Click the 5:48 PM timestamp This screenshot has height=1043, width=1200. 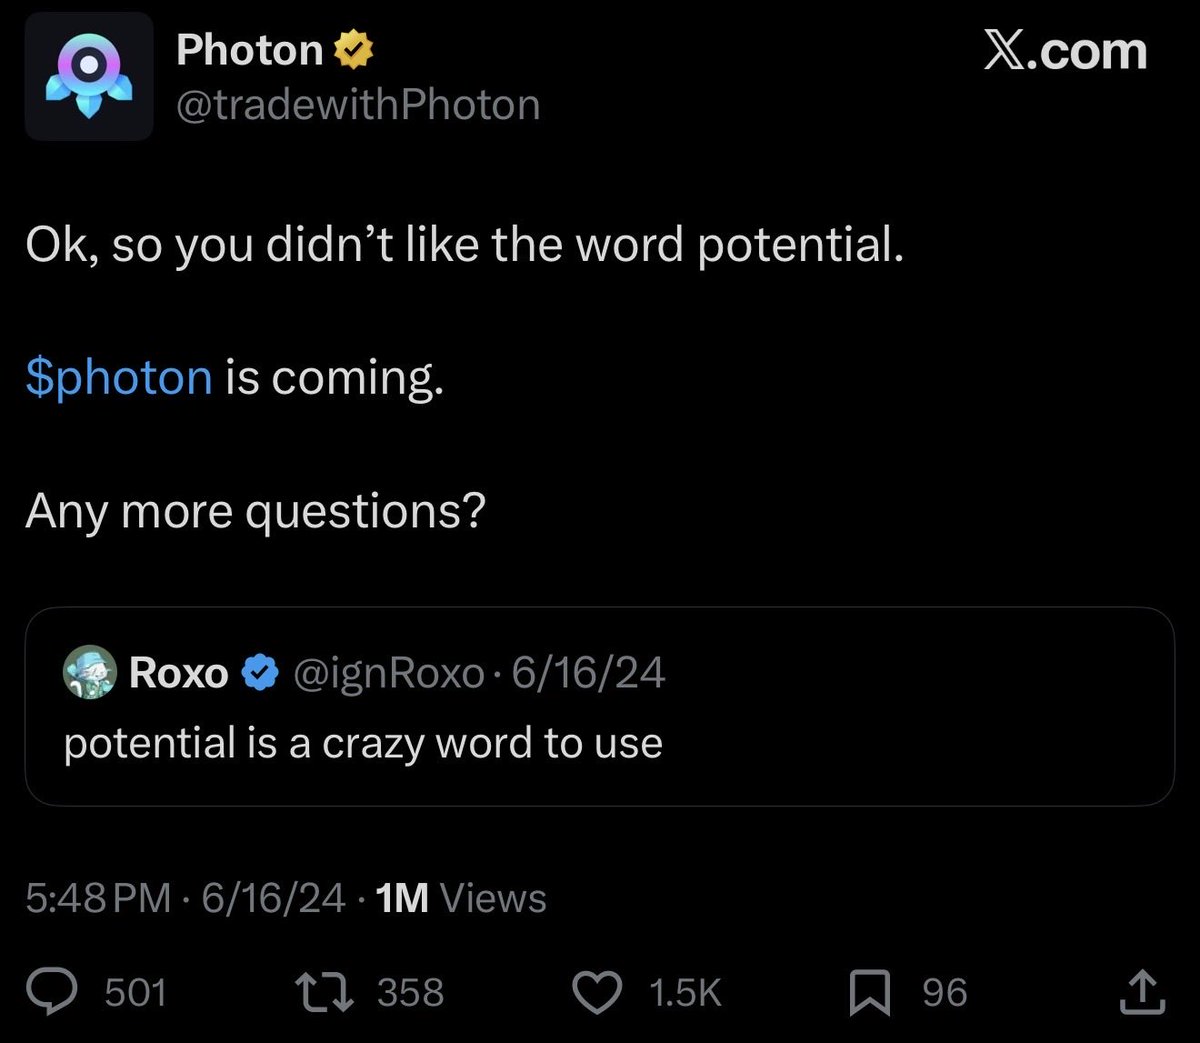pyautogui.click(x=98, y=898)
